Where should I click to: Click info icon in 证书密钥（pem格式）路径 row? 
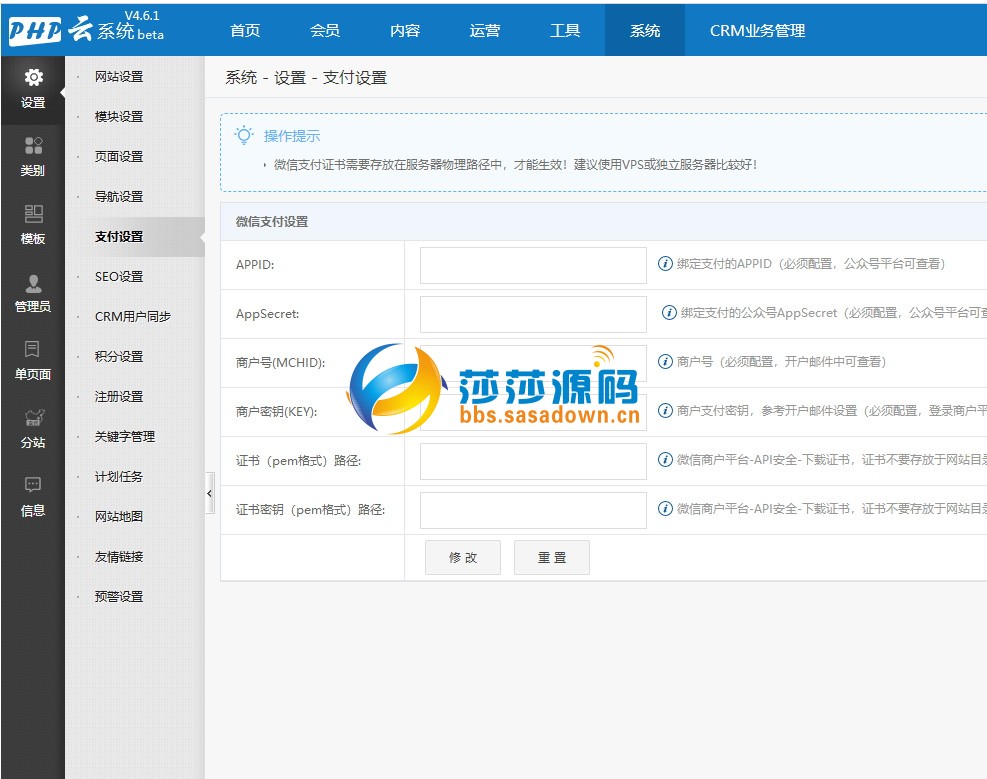(665, 509)
